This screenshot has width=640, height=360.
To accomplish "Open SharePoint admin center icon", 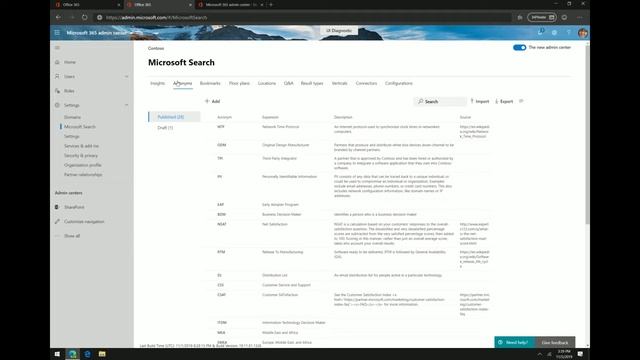I will click(x=57, y=207).
